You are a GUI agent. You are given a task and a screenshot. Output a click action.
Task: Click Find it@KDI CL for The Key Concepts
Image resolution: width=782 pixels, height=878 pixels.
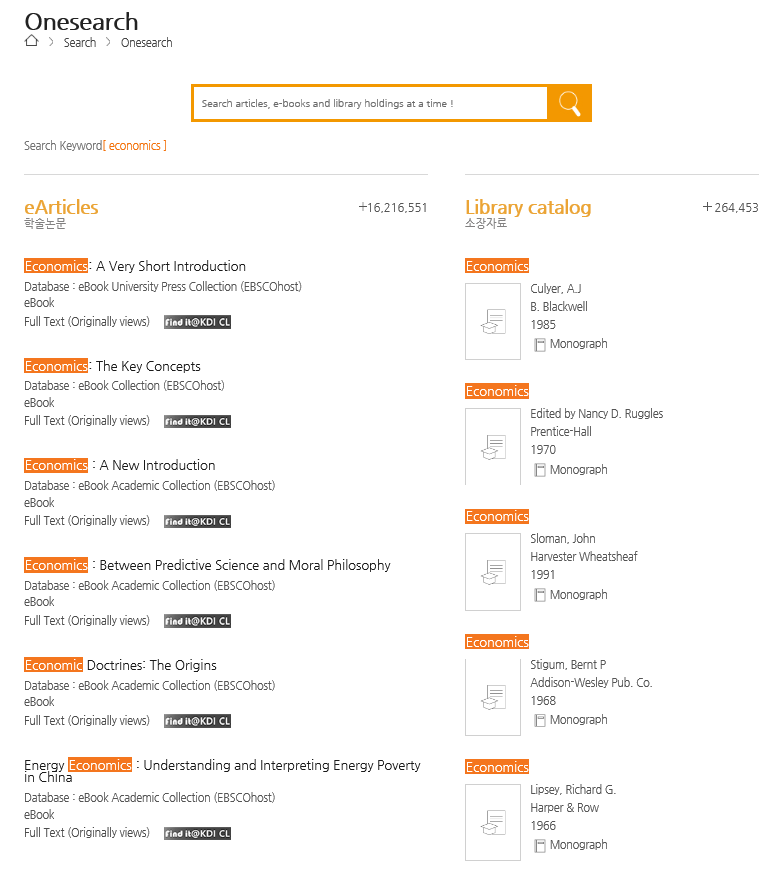click(198, 422)
